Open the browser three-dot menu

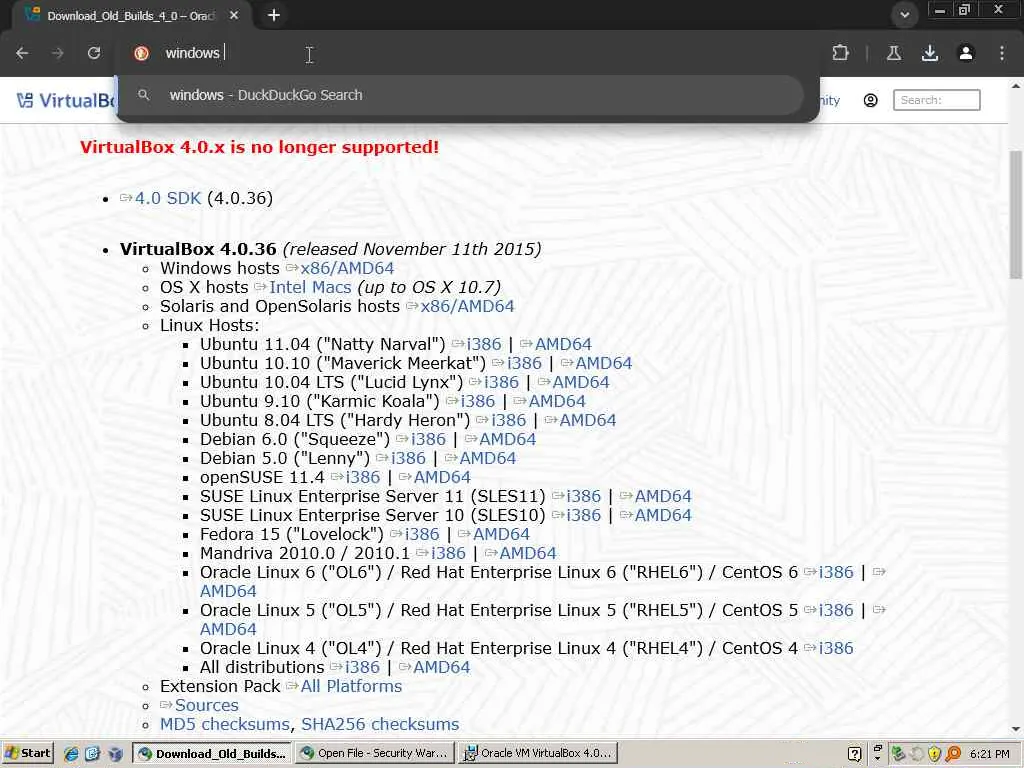click(1002, 53)
